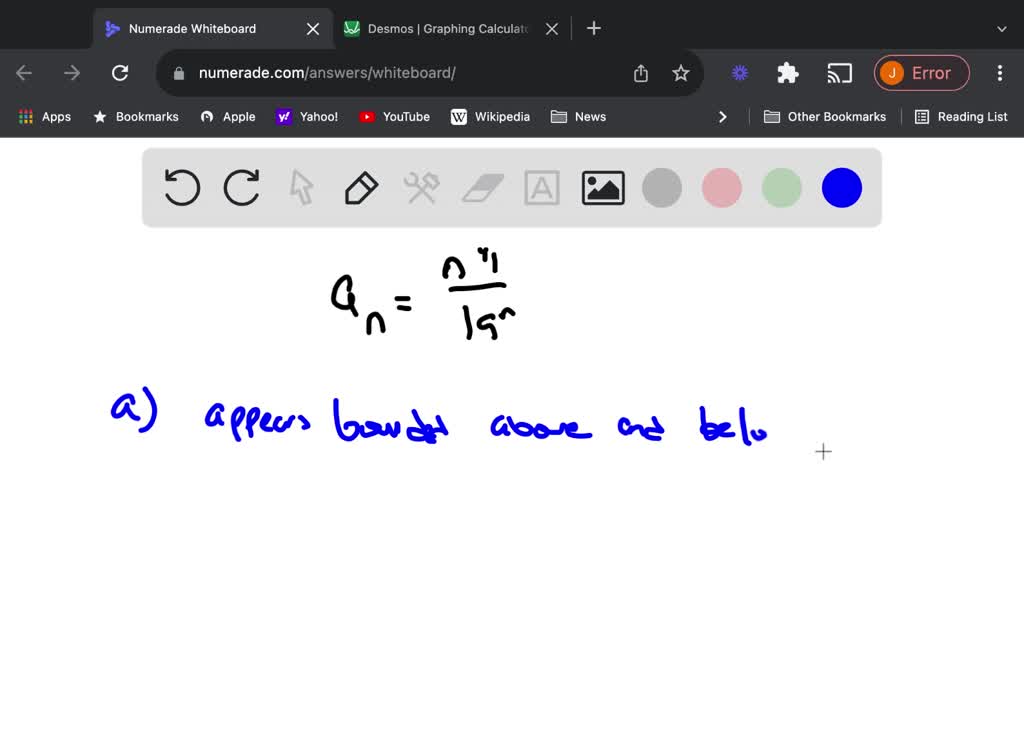
Task: Click the Redo arrow on the whiteboard toolbar
Action: tap(241, 187)
